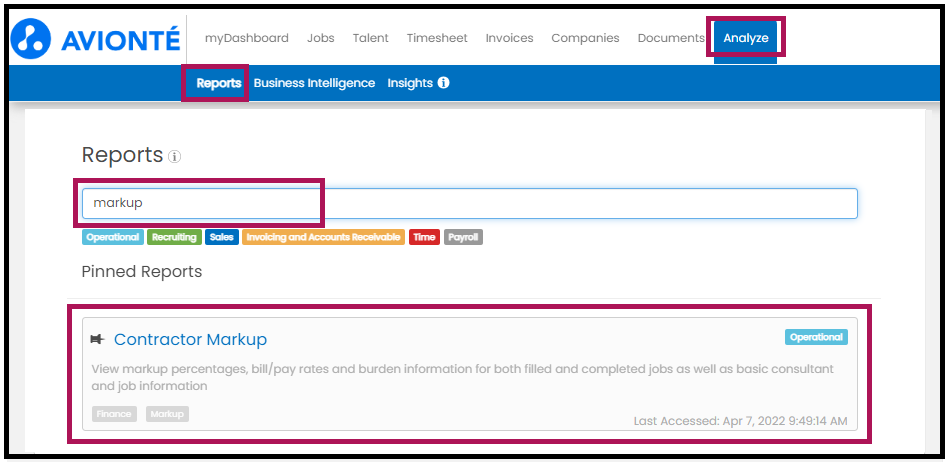Select the Analyze tab
The width and height of the screenshot is (947, 462).
tap(746, 38)
